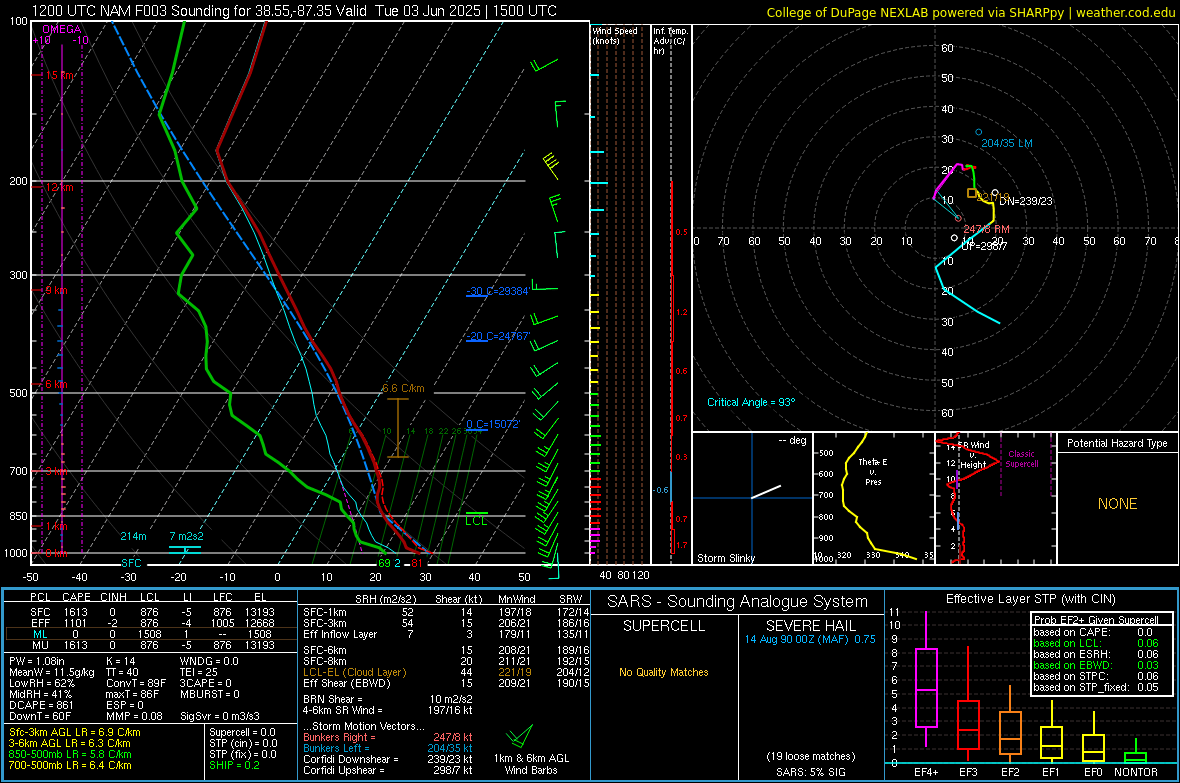The image size is (1180, 783).
Task: Click the Eff Shear (EBWD) row
Action: [446, 684]
